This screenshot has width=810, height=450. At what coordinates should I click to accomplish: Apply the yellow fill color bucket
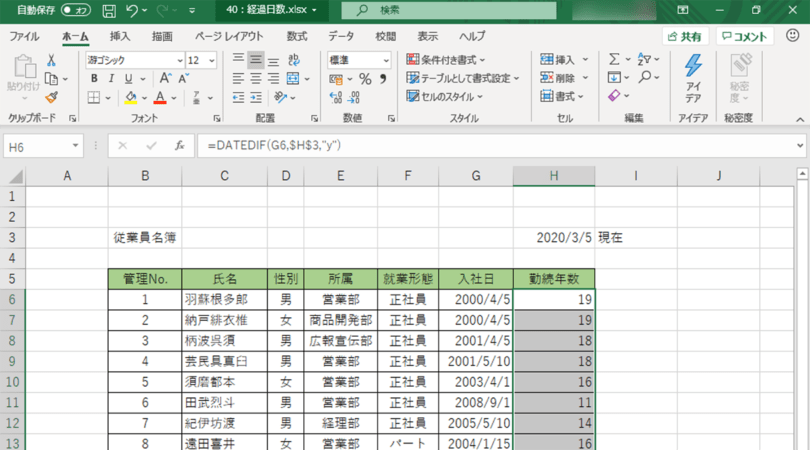pyautogui.click(x=130, y=98)
